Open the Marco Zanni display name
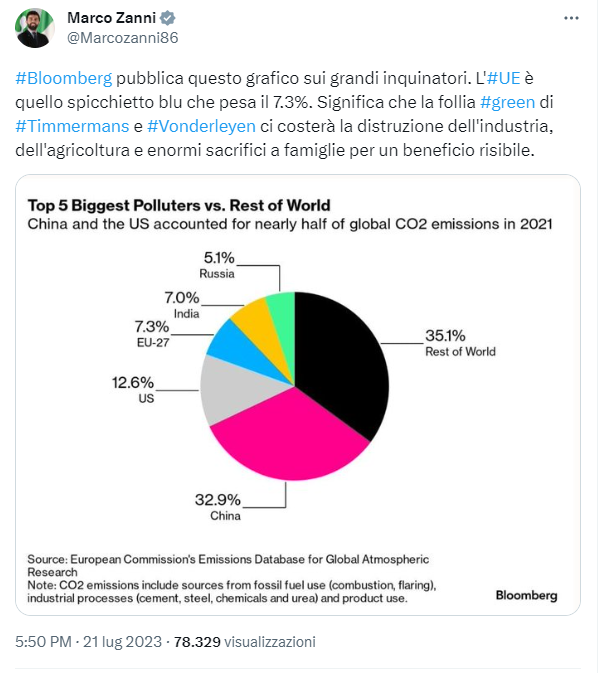 [111, 18]
